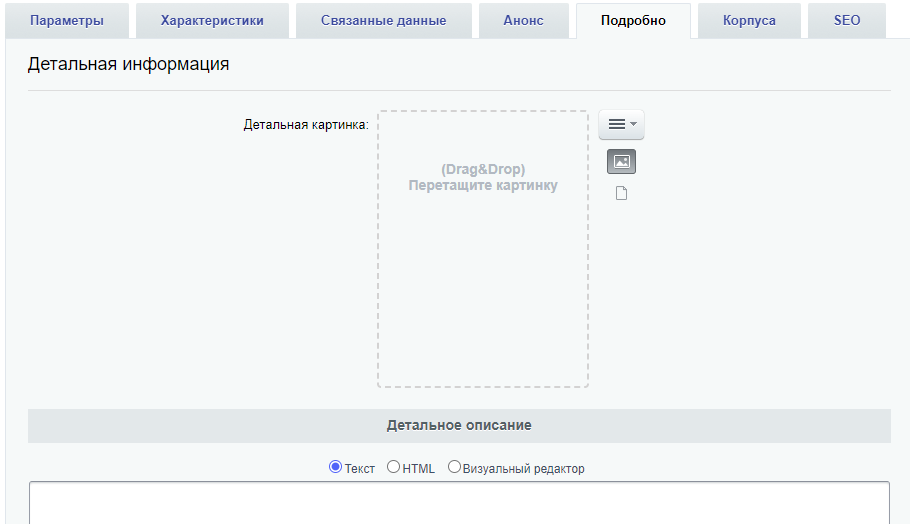Viewport: 910px width, 524px height.
Task: Open the Характеристики tab
Action: click(x=212, y=21)
